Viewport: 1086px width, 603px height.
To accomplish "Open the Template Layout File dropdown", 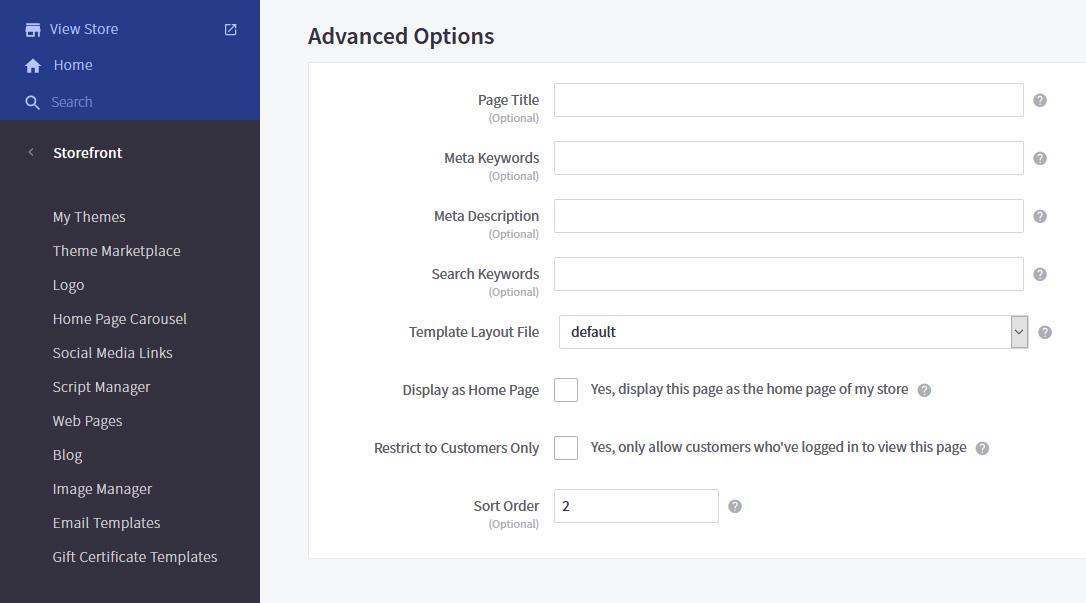I will (x=1018, y=331).
